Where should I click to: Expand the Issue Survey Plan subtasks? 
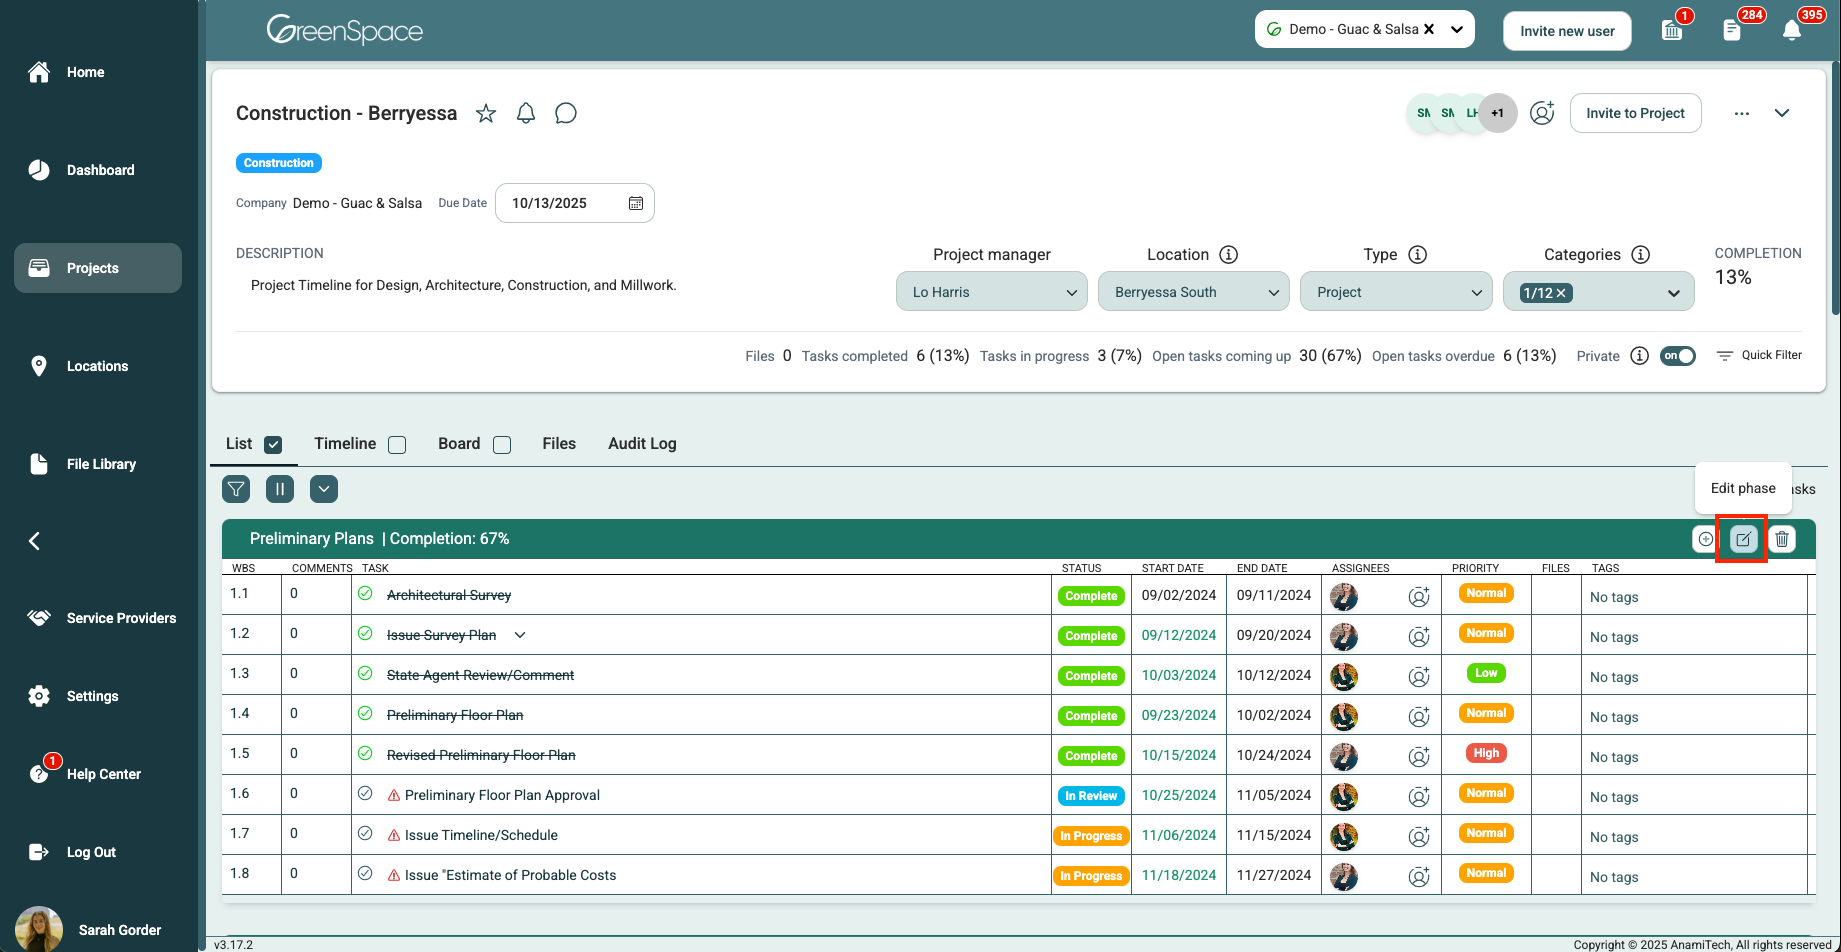[520, 635]
